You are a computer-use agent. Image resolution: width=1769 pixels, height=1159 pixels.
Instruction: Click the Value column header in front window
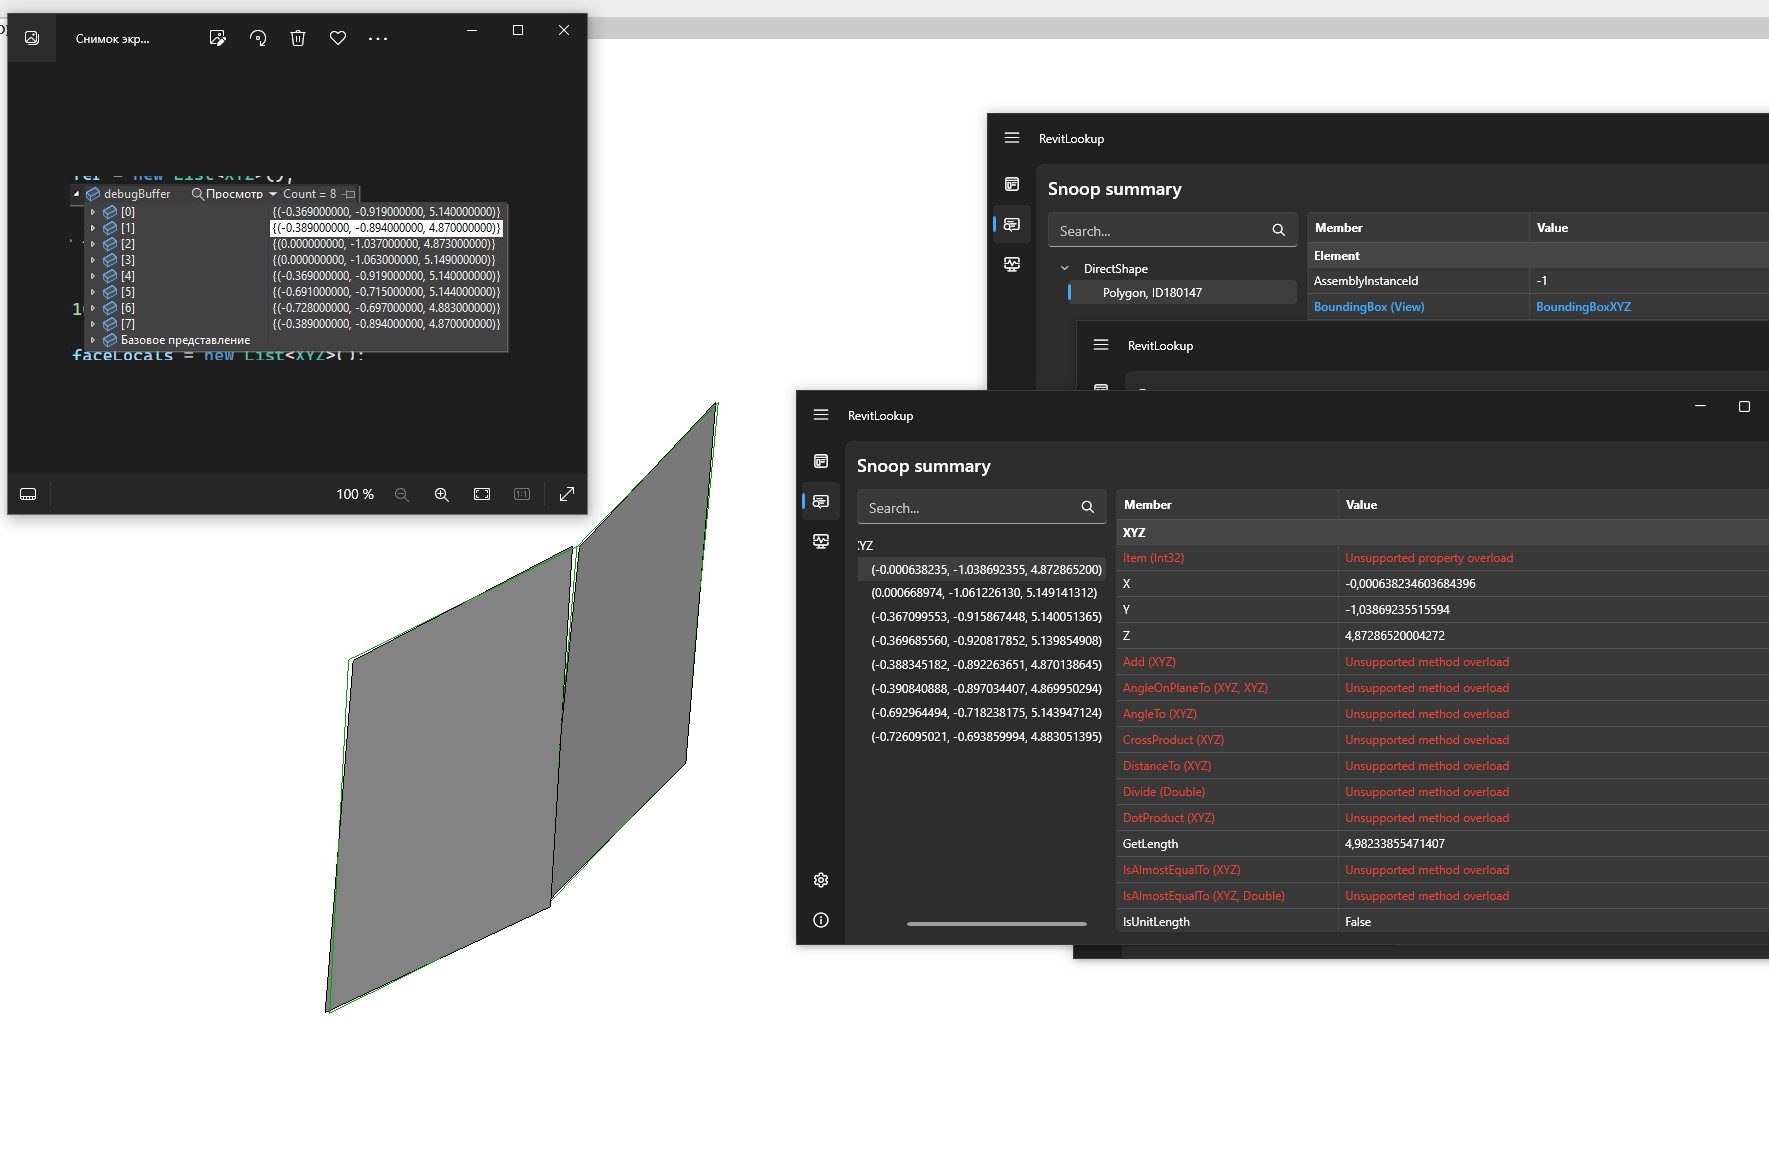(x=1554, y=505)
